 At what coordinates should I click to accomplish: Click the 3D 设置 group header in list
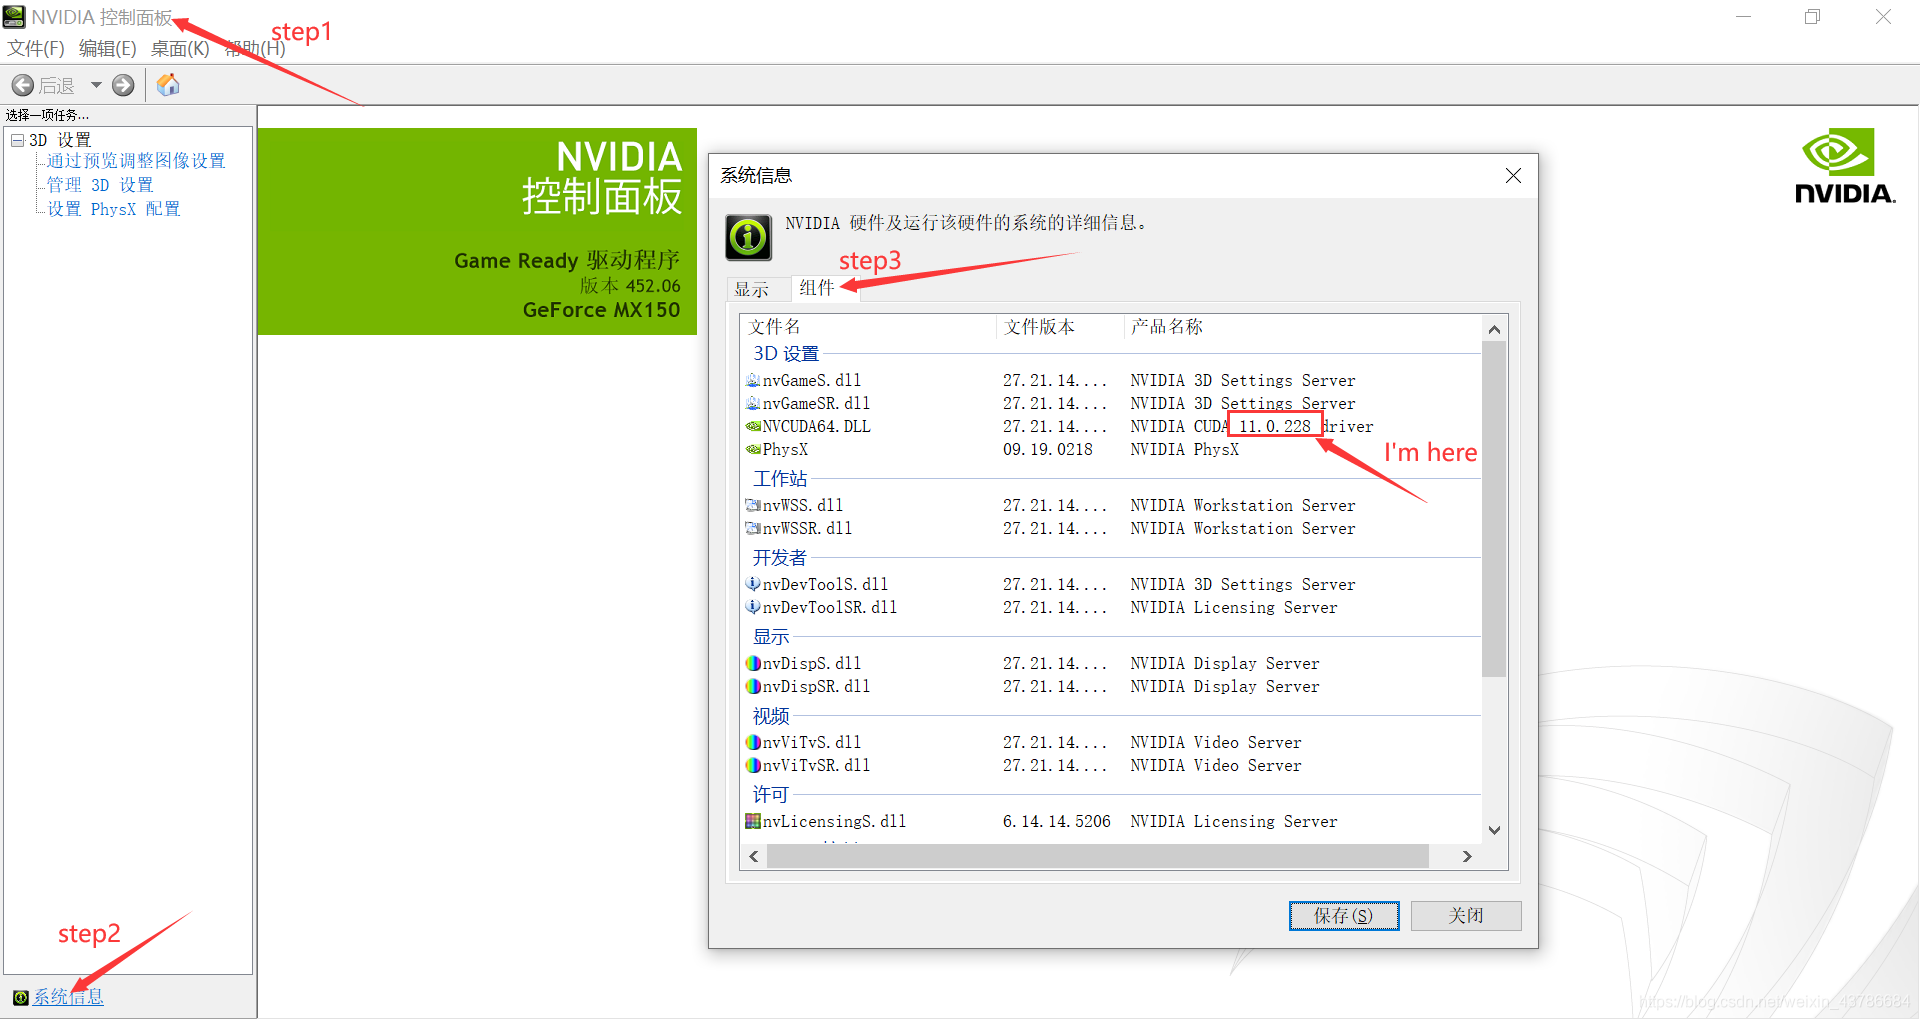coord(786,354)
